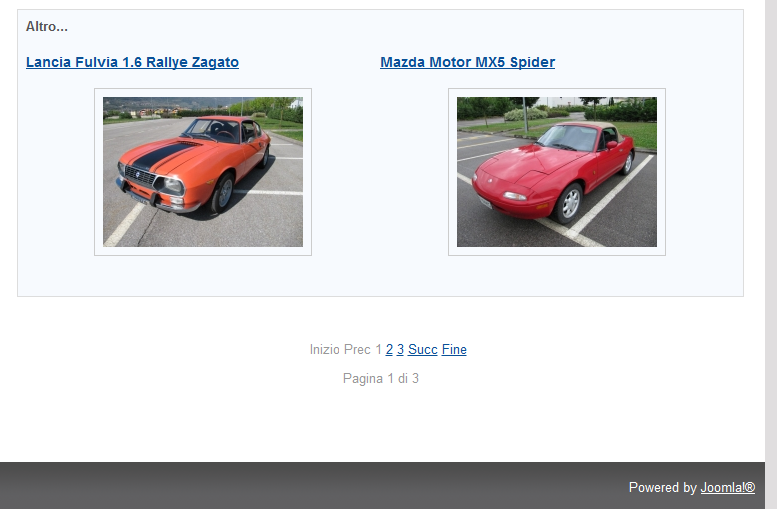Click the red Mazda MX5 car photo
777x509 pixels.
pos(556,172)
